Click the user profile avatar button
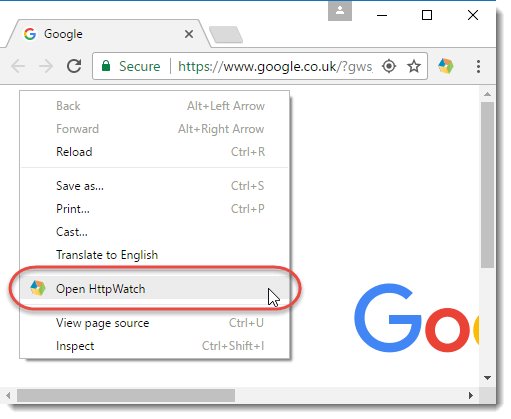 click(340, 11)
